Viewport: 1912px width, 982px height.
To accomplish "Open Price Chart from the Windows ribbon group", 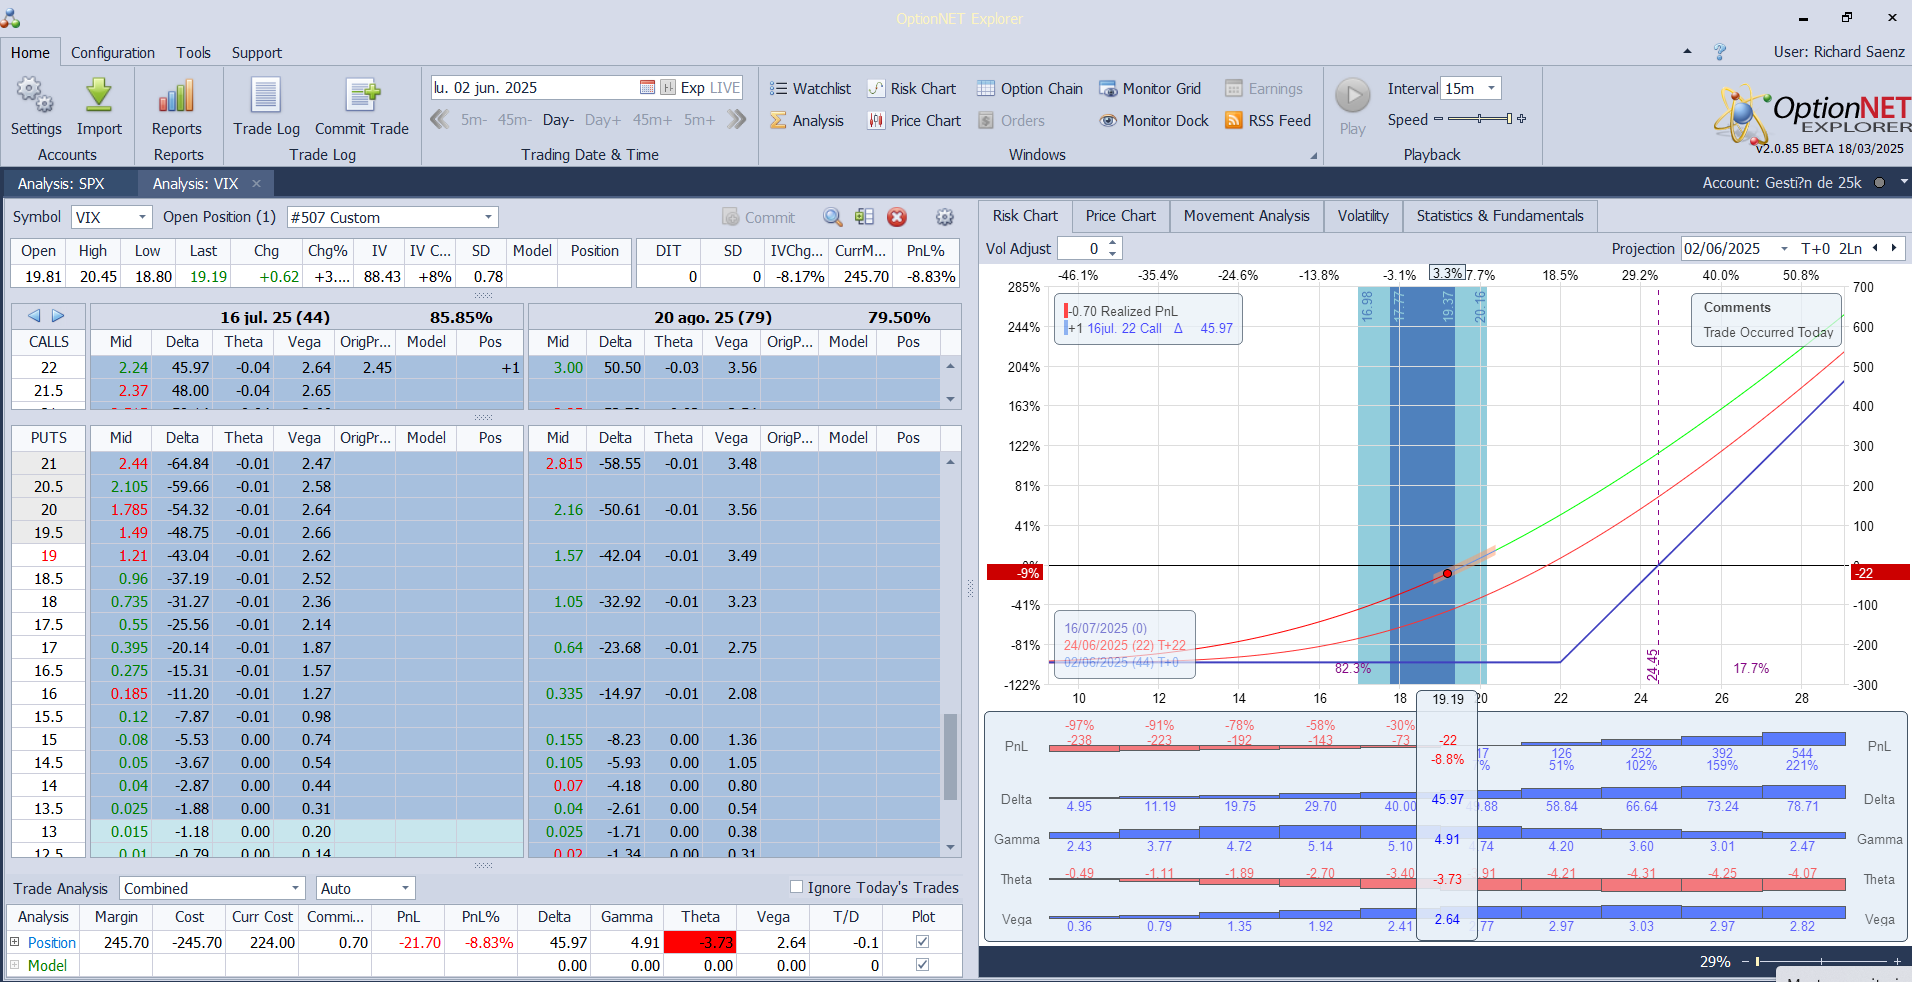I will [x=914, y=121].
